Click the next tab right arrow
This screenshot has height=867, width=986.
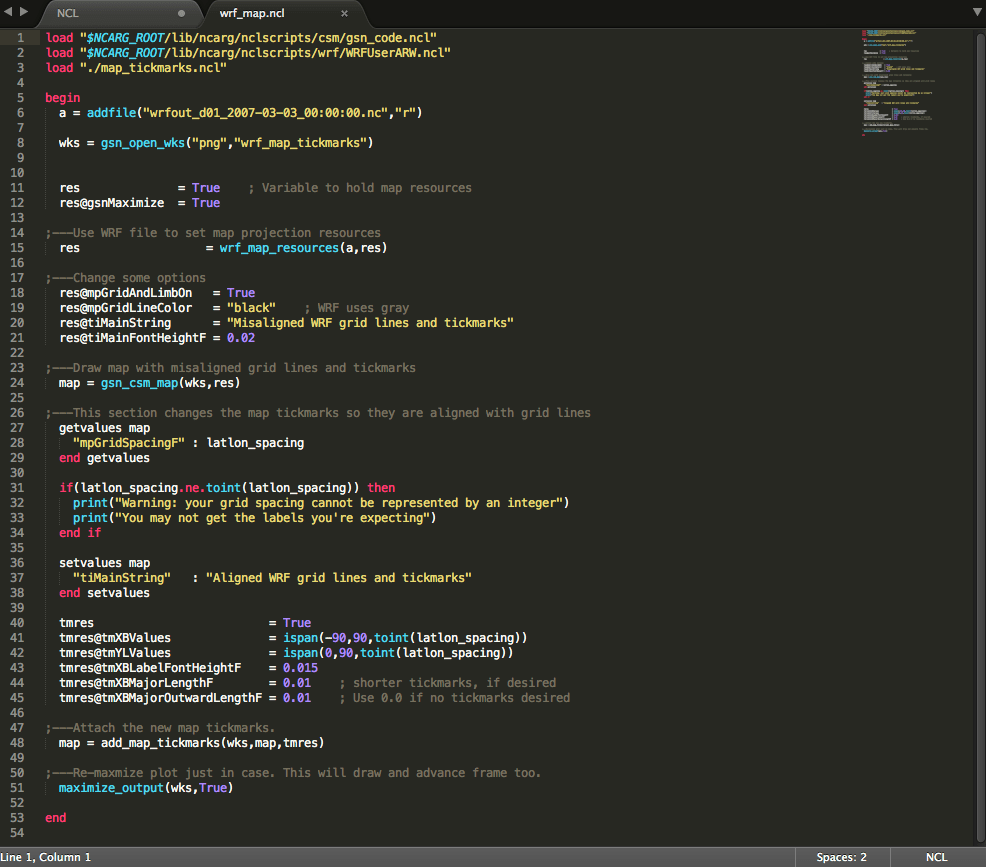pyautogui.click(x=24, y=13)
